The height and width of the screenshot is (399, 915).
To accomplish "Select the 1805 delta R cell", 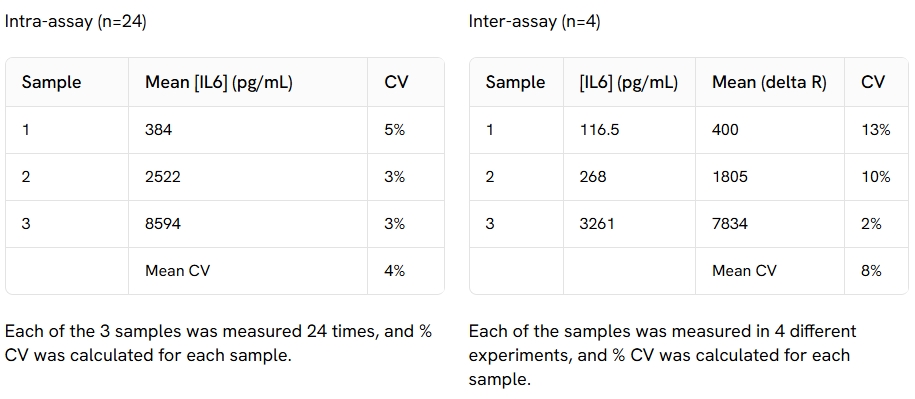I will pos(770,177).
